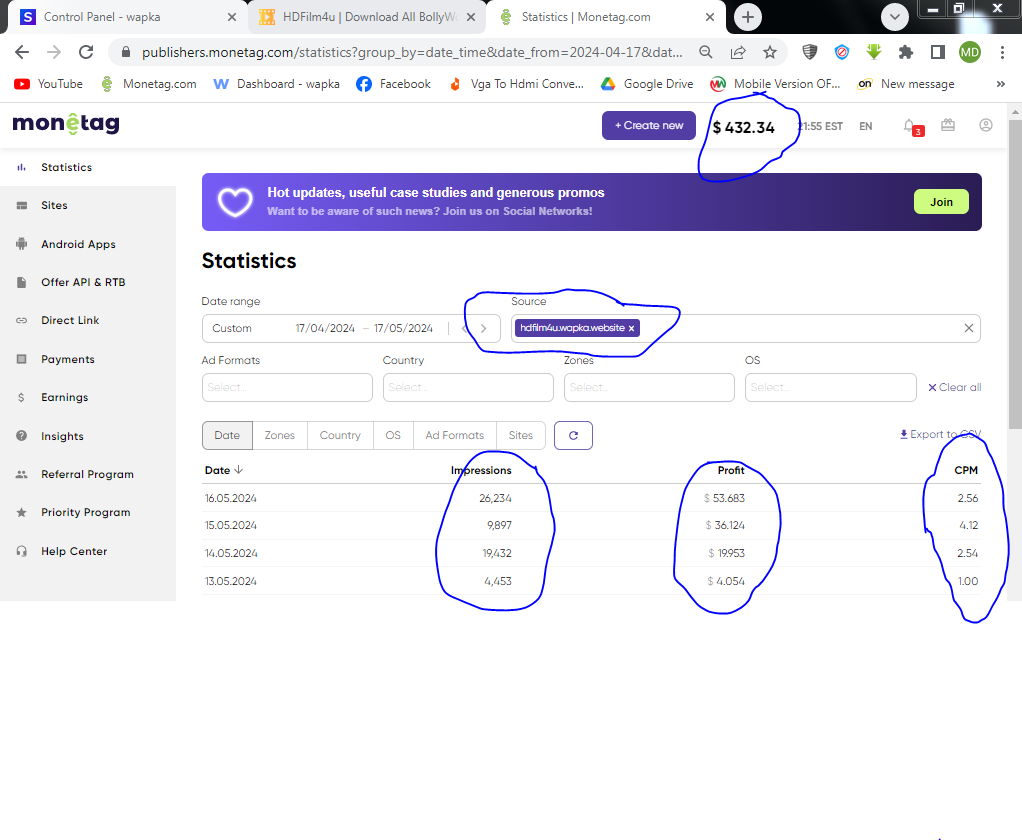1022x840 pixels.
Task: Click the 14.05.2024 date cell
Action: 231,553
